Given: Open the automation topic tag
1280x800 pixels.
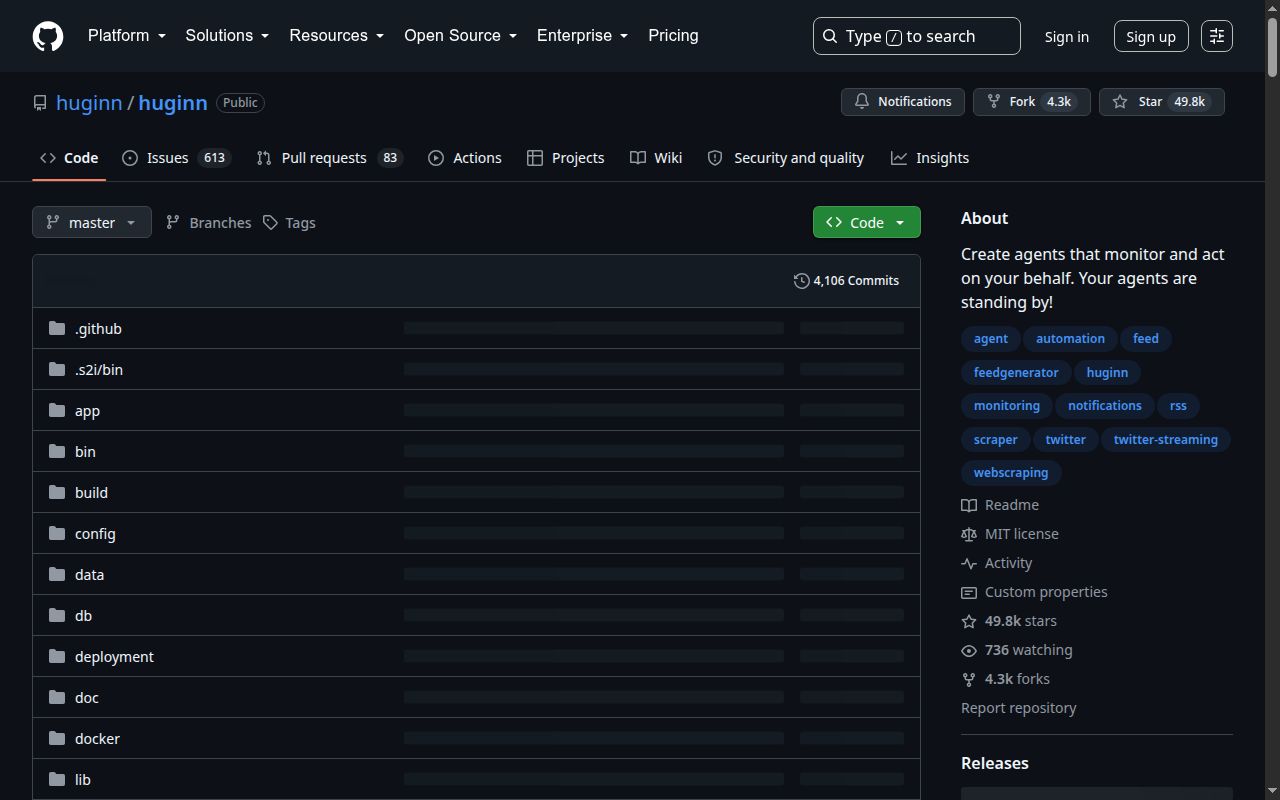Looking at the screenshot, I should coord(1070,339).
